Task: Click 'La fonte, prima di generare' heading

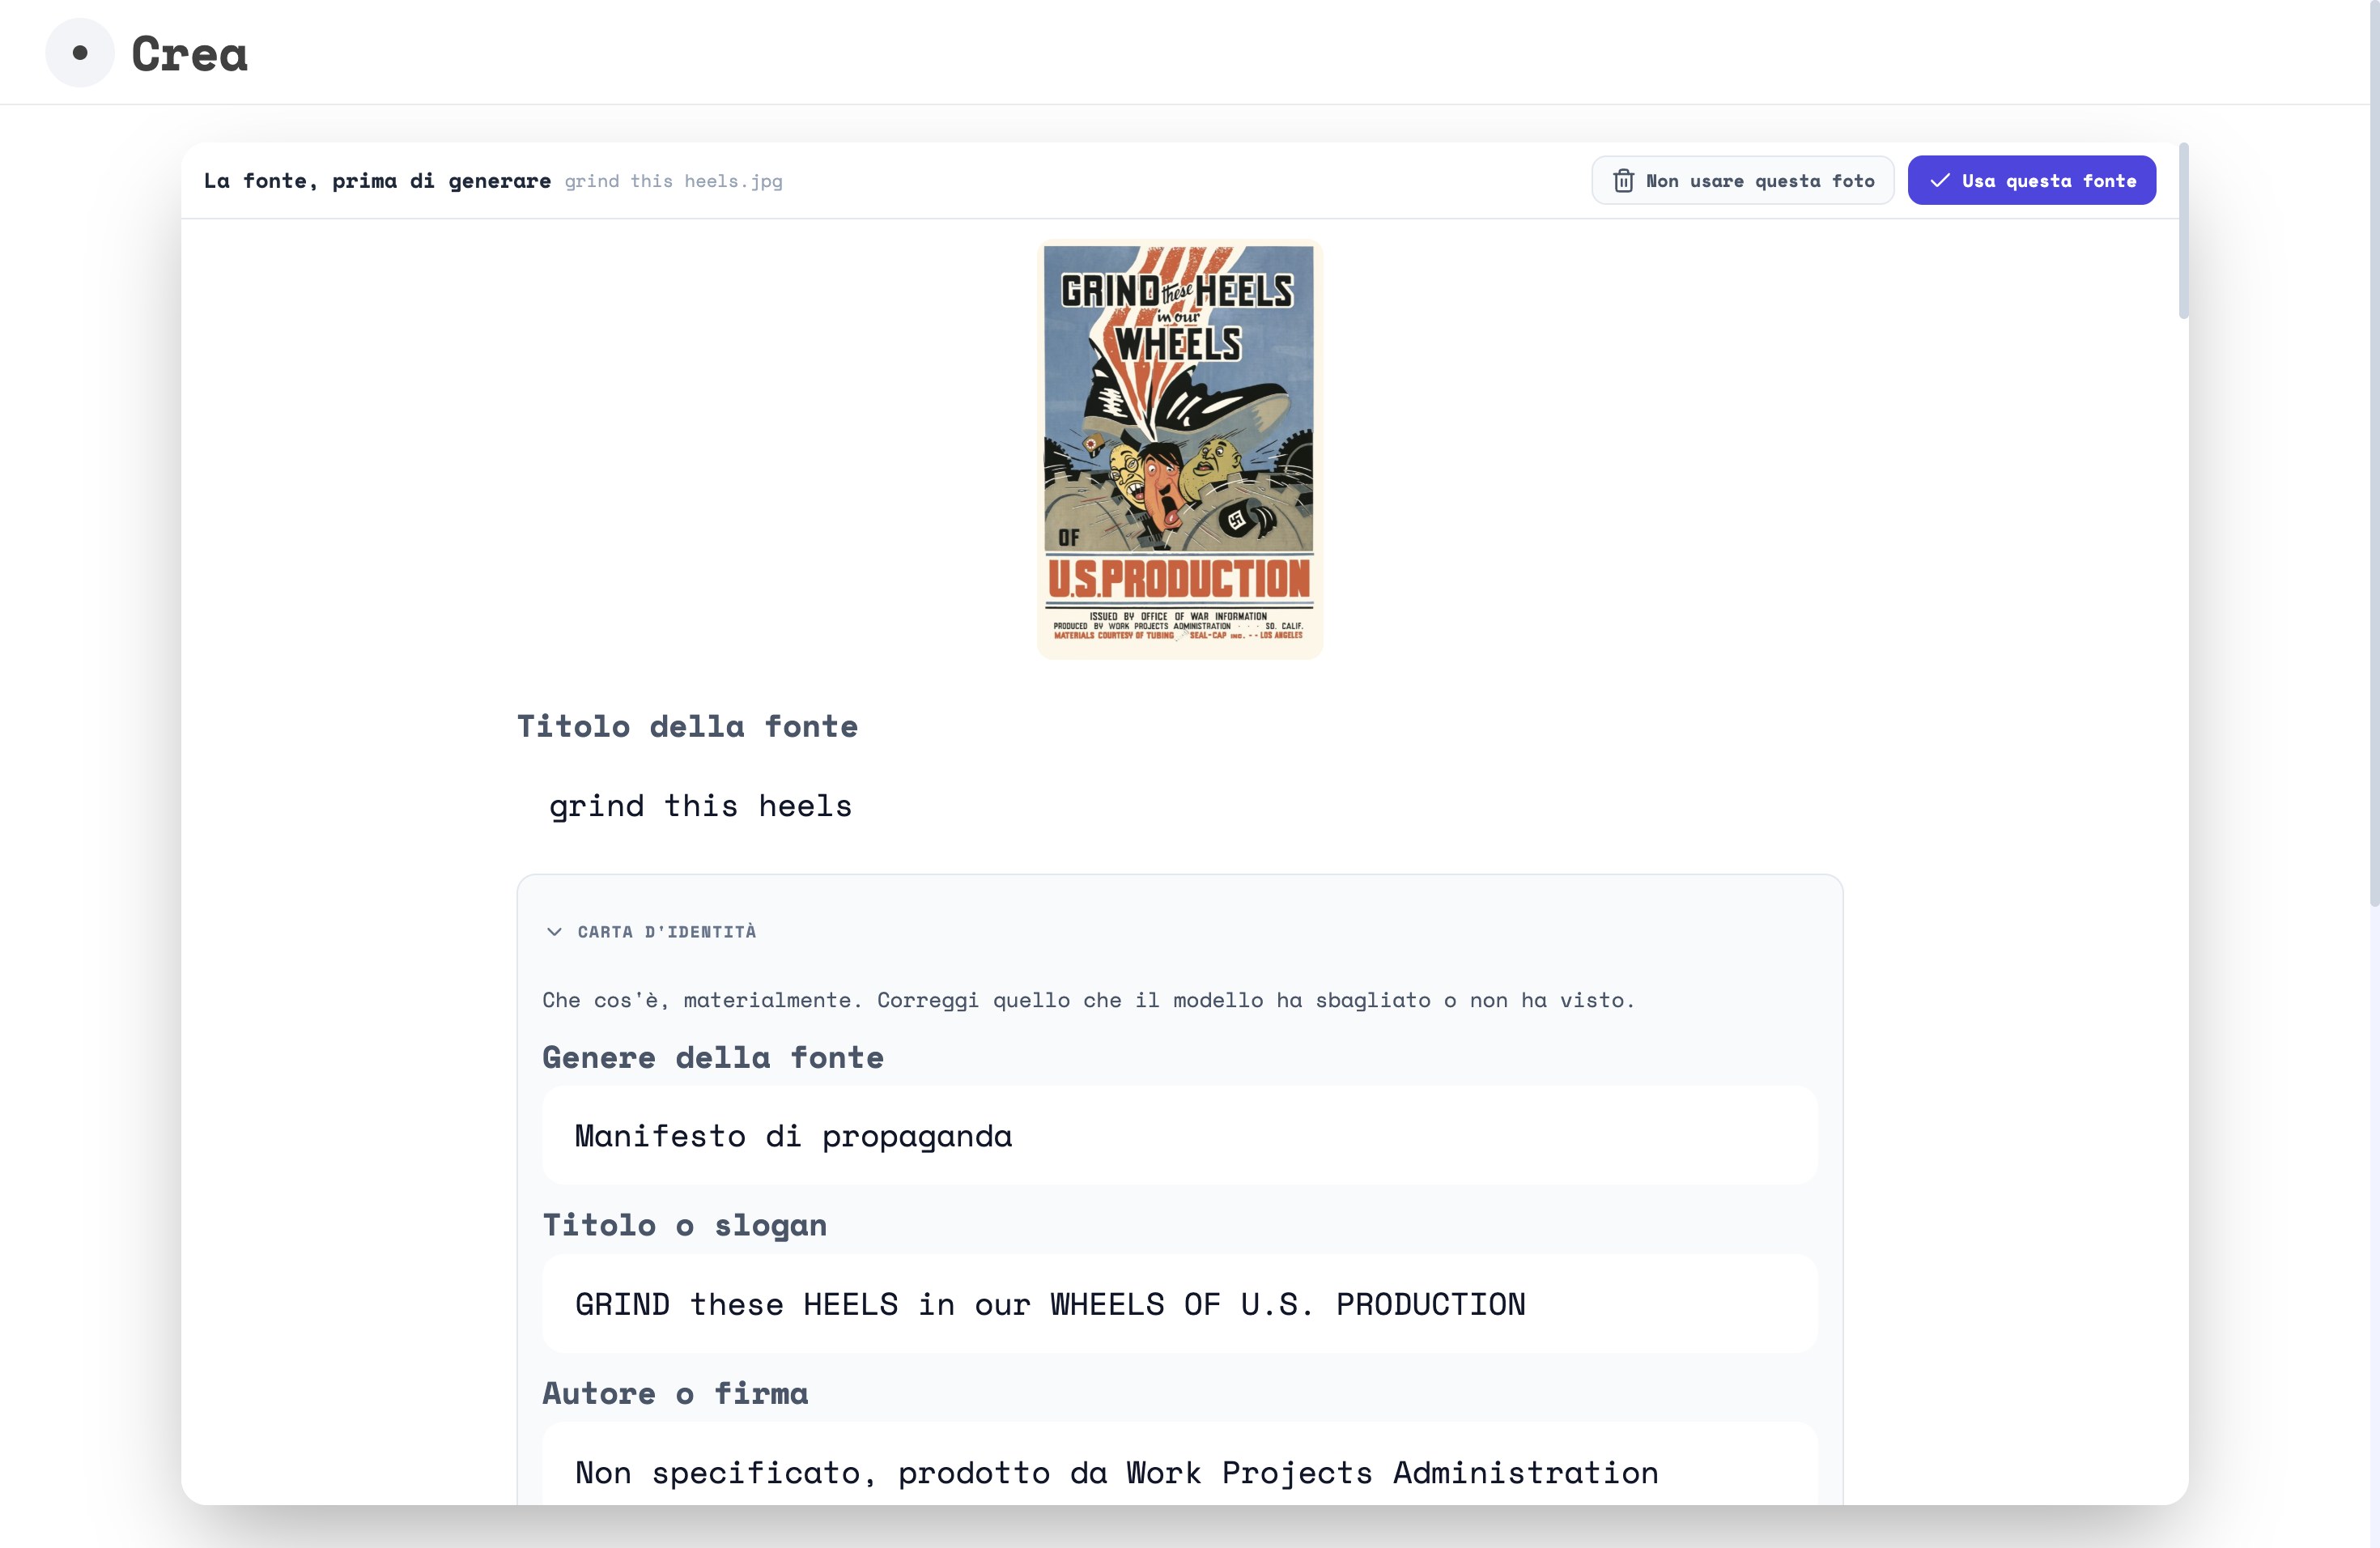Action: (x=377, y=181)
